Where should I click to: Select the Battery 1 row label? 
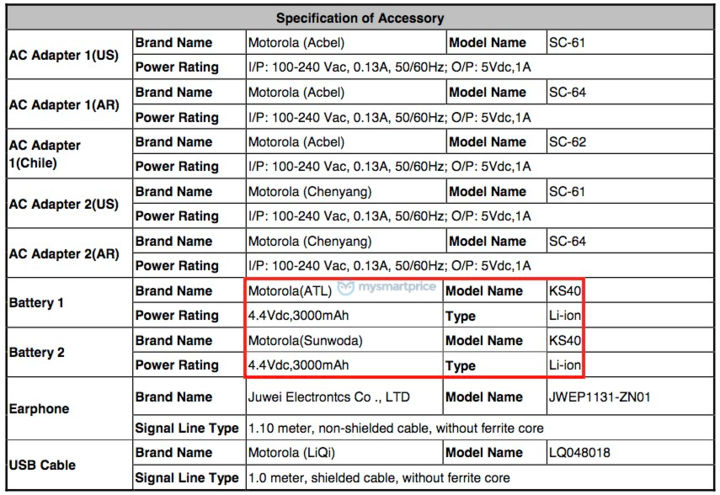[x=38, y=302]
